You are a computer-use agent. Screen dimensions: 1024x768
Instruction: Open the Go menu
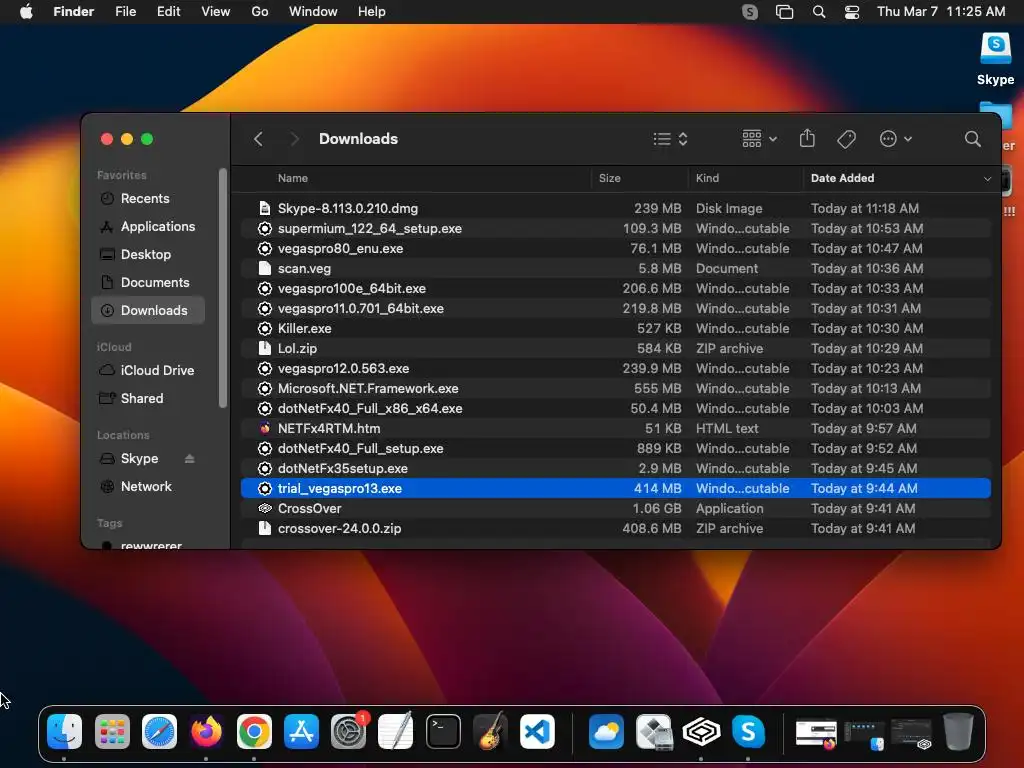pyautogui.click(x=259, y=12)
